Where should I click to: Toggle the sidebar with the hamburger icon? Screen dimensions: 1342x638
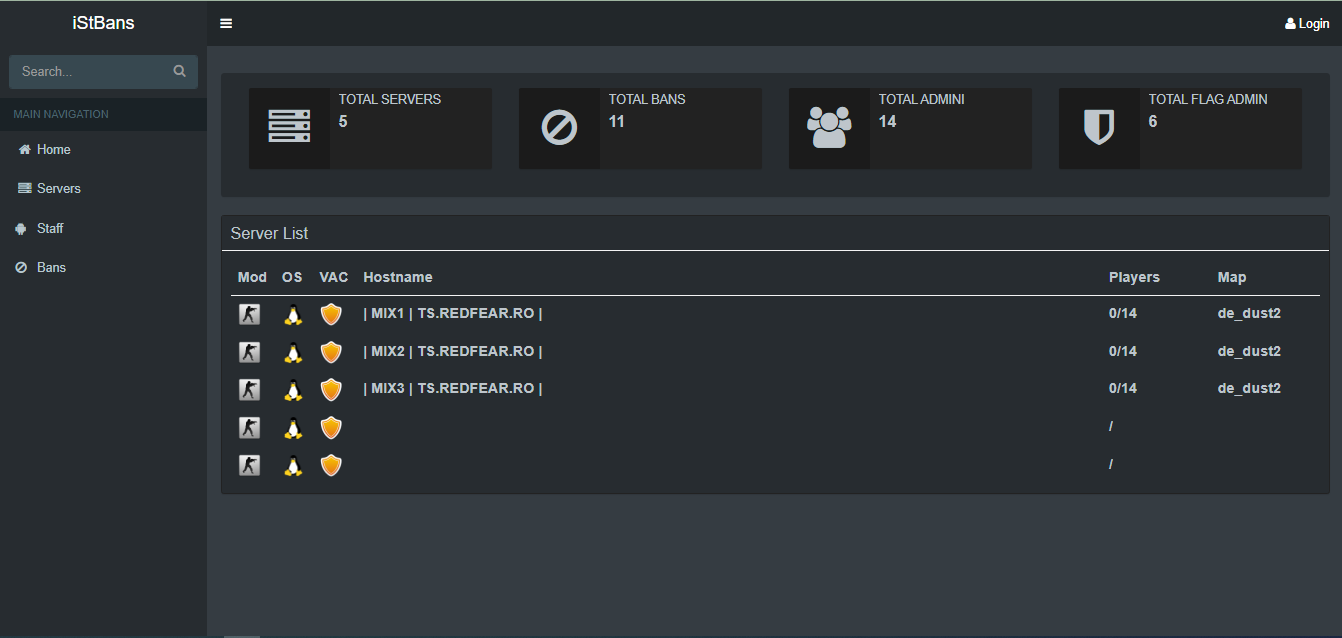(x=226, y=23)
